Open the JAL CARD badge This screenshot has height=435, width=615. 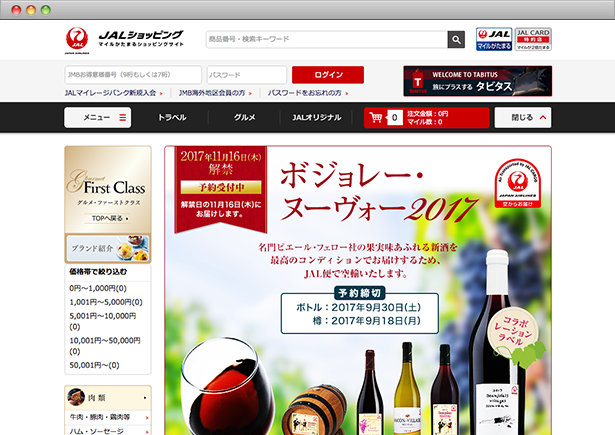(533, 39)
